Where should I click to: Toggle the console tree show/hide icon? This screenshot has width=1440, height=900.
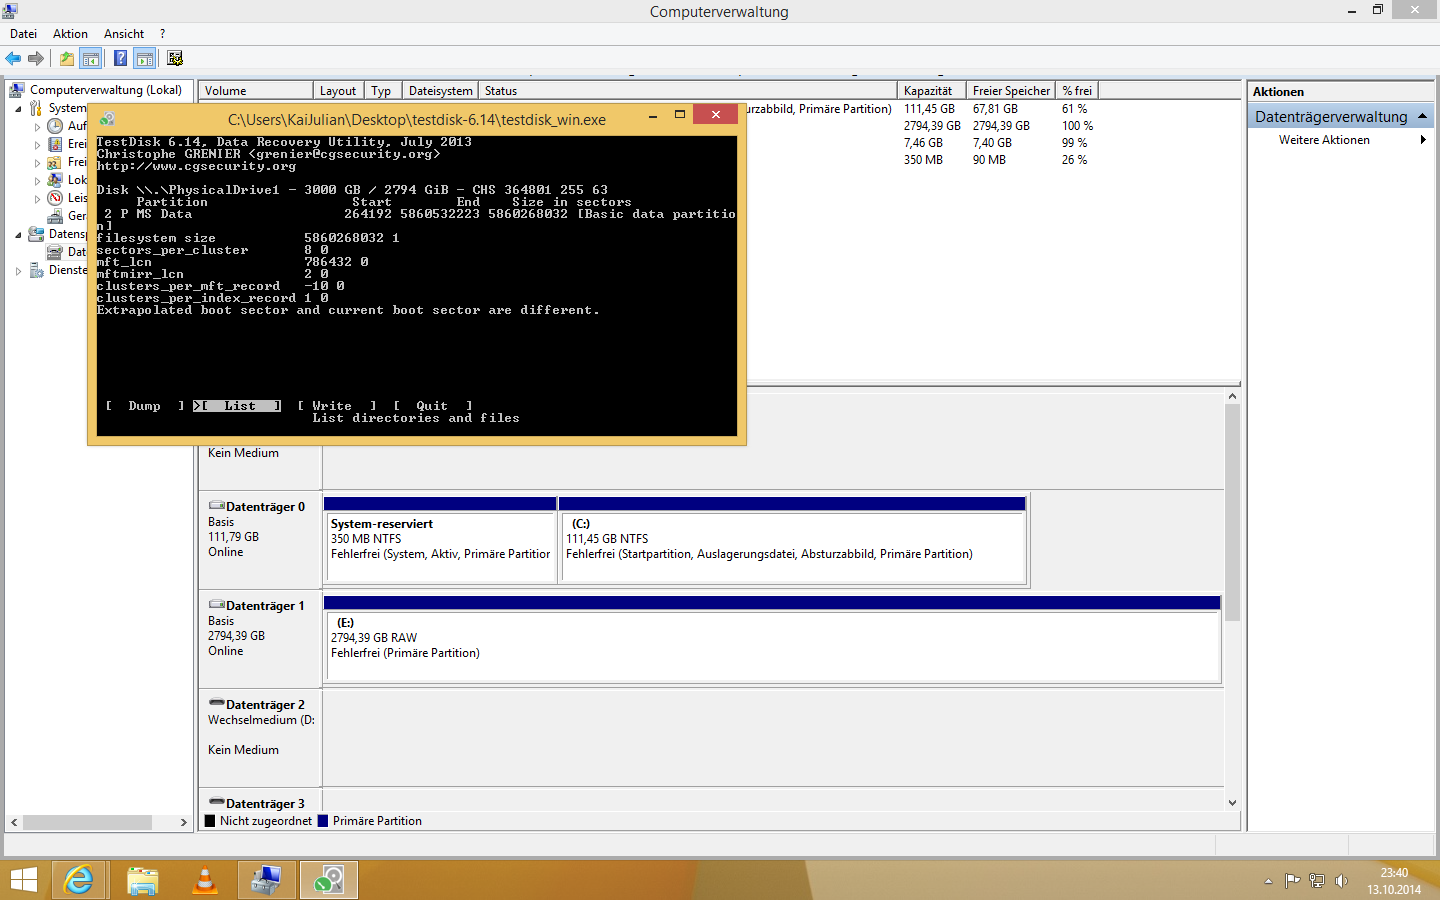coord(91,59)
